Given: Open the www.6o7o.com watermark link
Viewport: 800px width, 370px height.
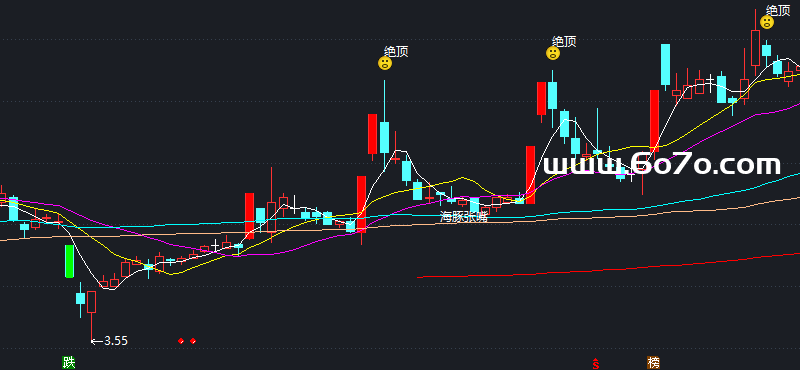Looking at the screenshot, I should point(662,164).
